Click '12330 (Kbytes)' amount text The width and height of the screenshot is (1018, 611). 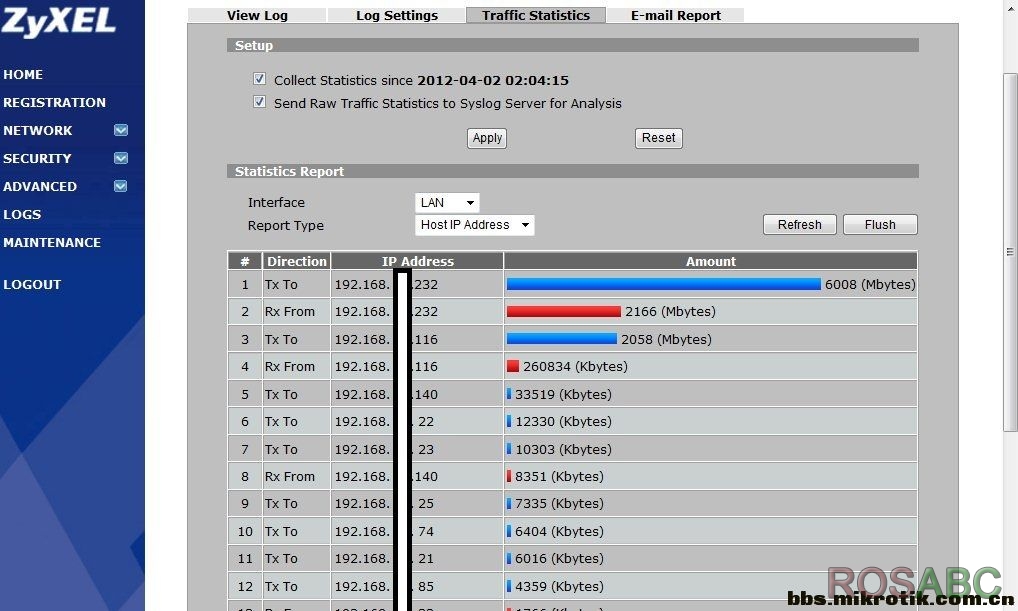563,421
